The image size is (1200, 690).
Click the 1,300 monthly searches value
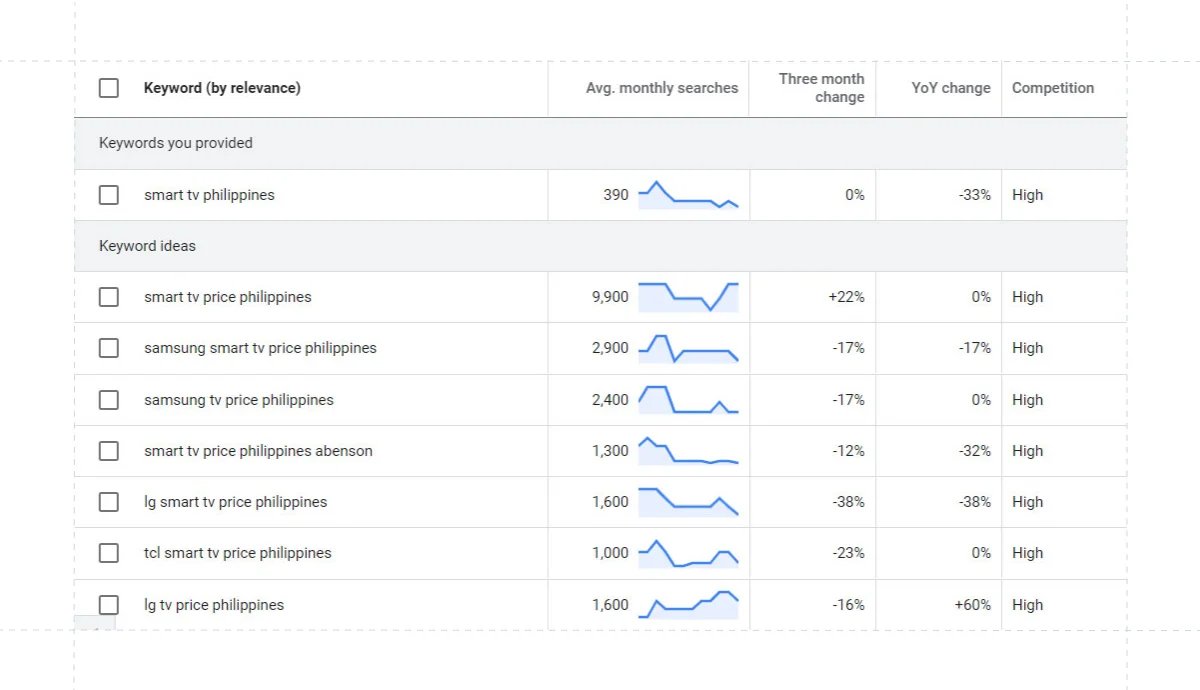click(610, 451)
